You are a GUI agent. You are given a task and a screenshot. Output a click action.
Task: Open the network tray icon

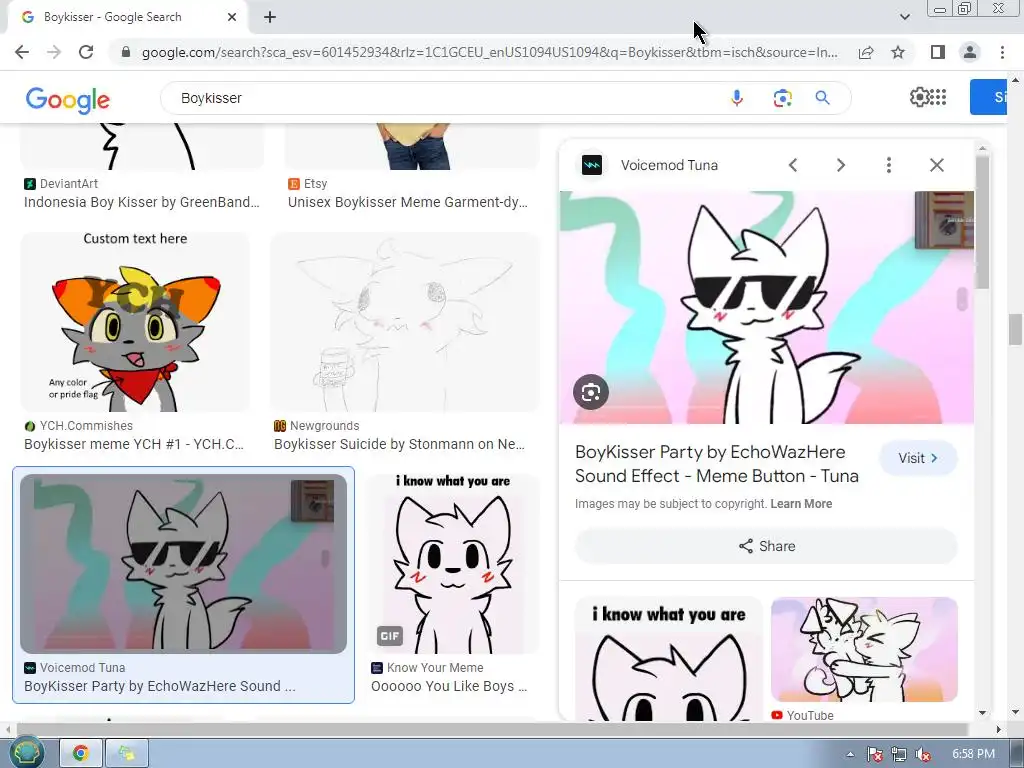pyautogui.click(x=899, y=754)
